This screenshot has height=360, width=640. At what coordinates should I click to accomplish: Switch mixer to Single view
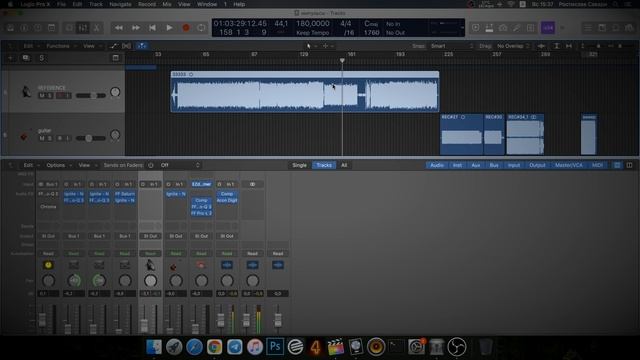click(299, 165)
